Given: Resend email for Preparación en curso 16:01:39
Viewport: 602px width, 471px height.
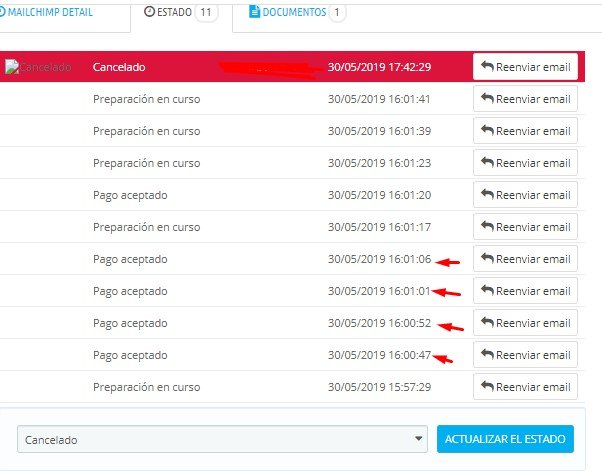Looking at the screenshot, I should (525, 131).
